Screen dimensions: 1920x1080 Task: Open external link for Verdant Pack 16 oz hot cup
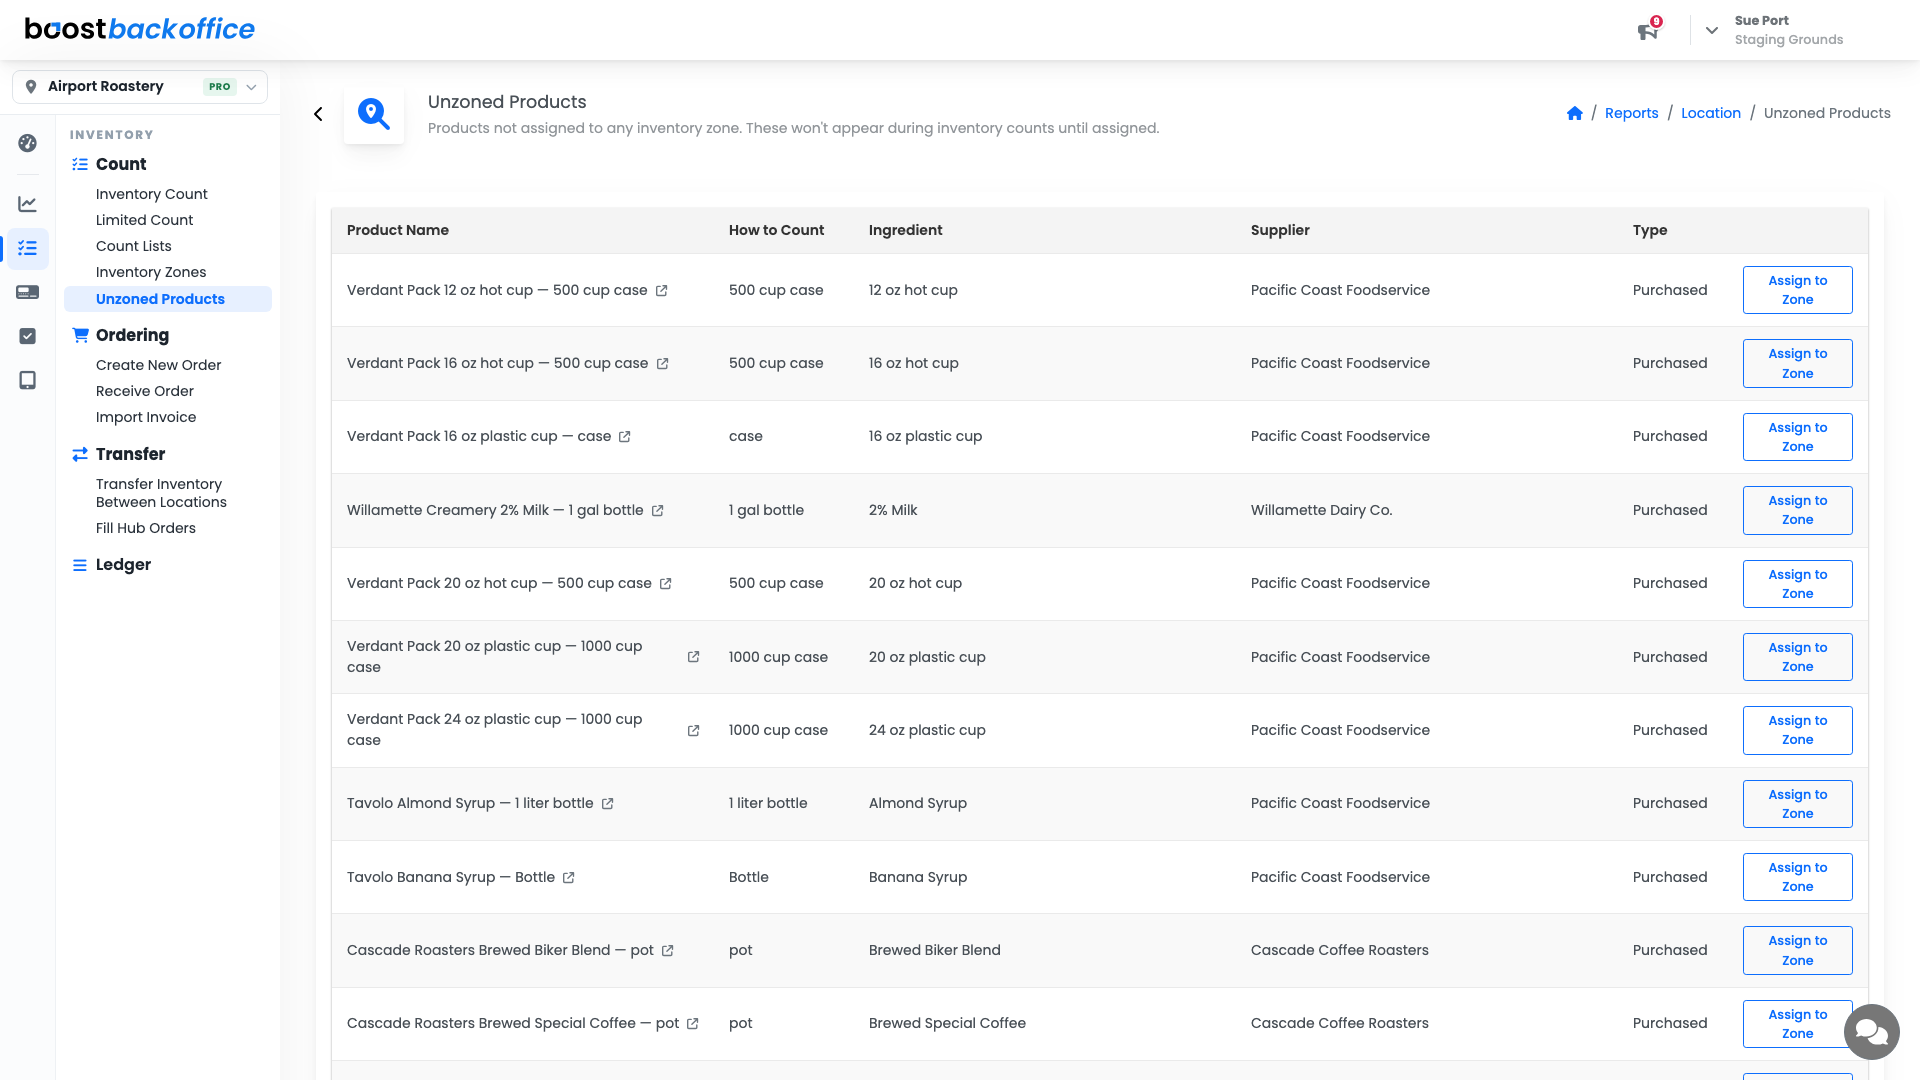[662, 364]
